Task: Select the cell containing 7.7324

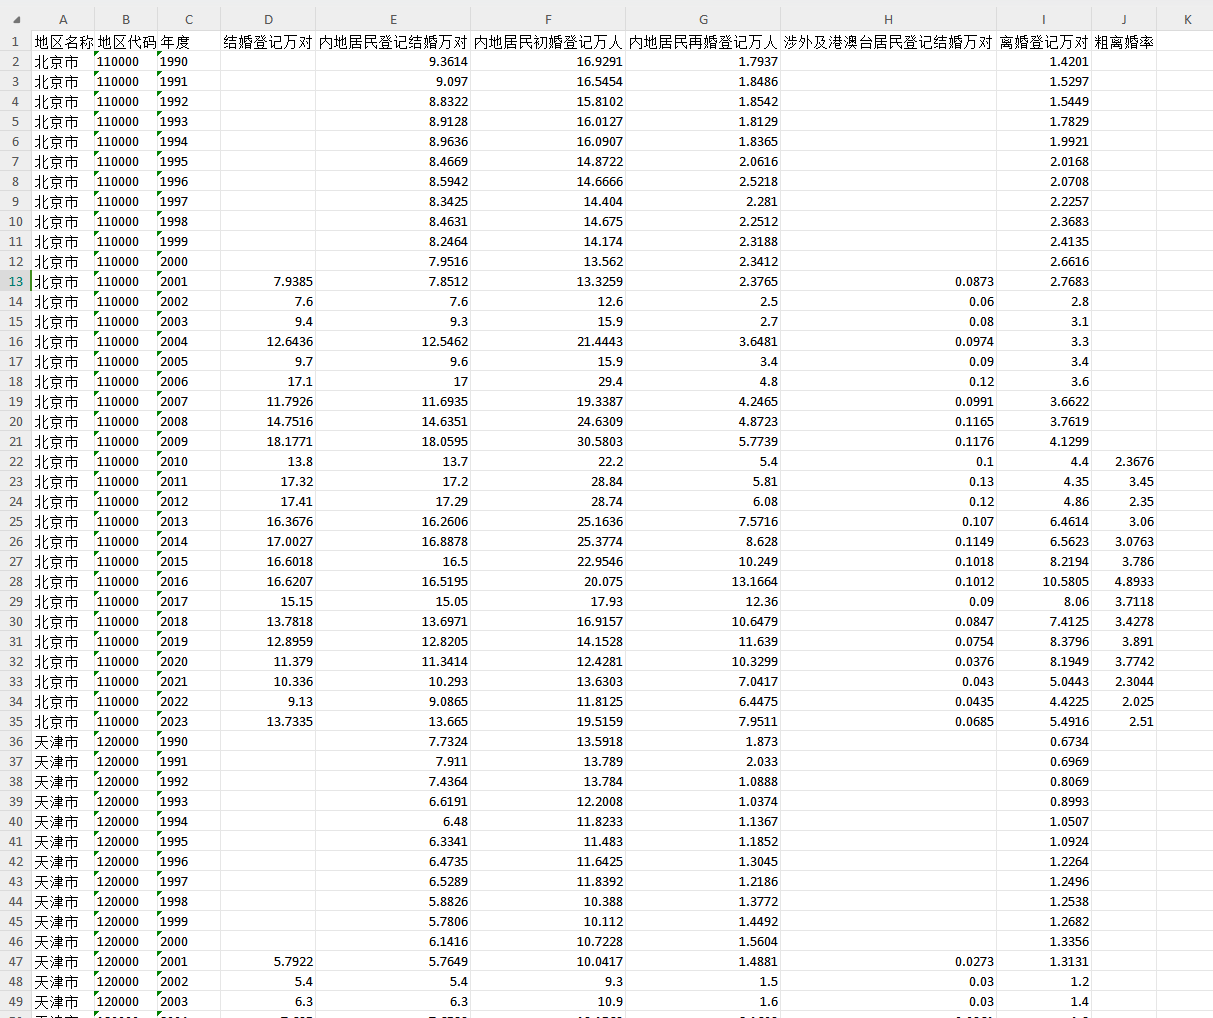Action: click(x=393, y=741)
